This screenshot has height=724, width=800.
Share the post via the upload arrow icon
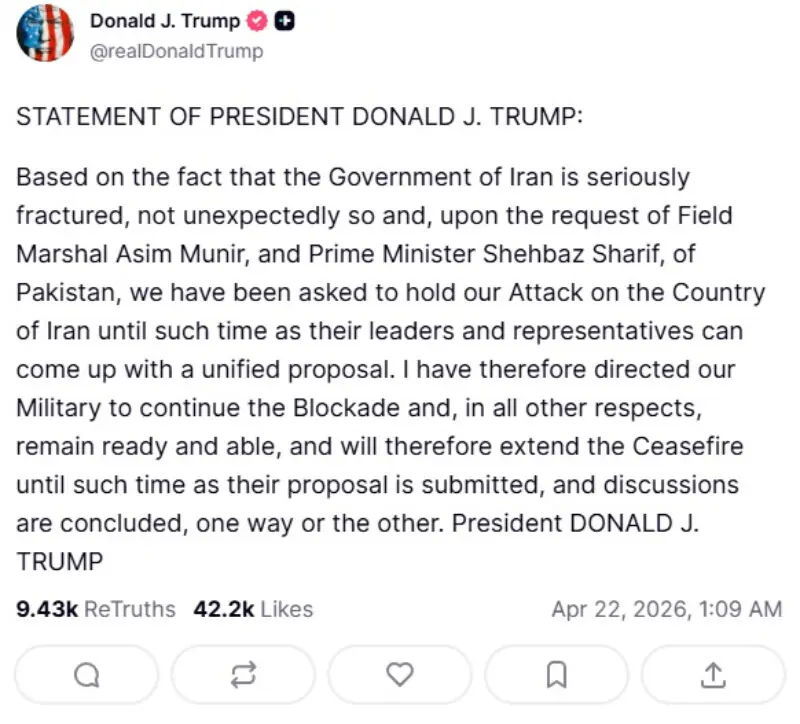pyautogui.click(x=713, y=675)
